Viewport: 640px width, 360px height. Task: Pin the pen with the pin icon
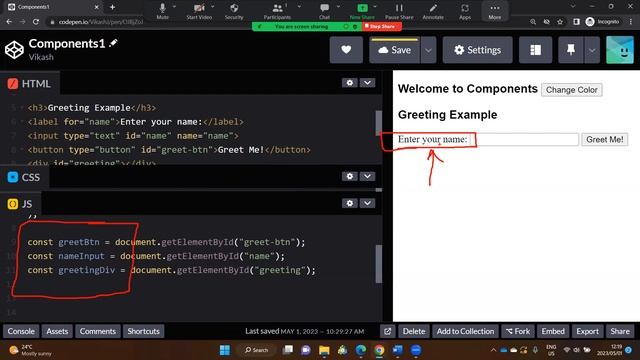point(571,50)
